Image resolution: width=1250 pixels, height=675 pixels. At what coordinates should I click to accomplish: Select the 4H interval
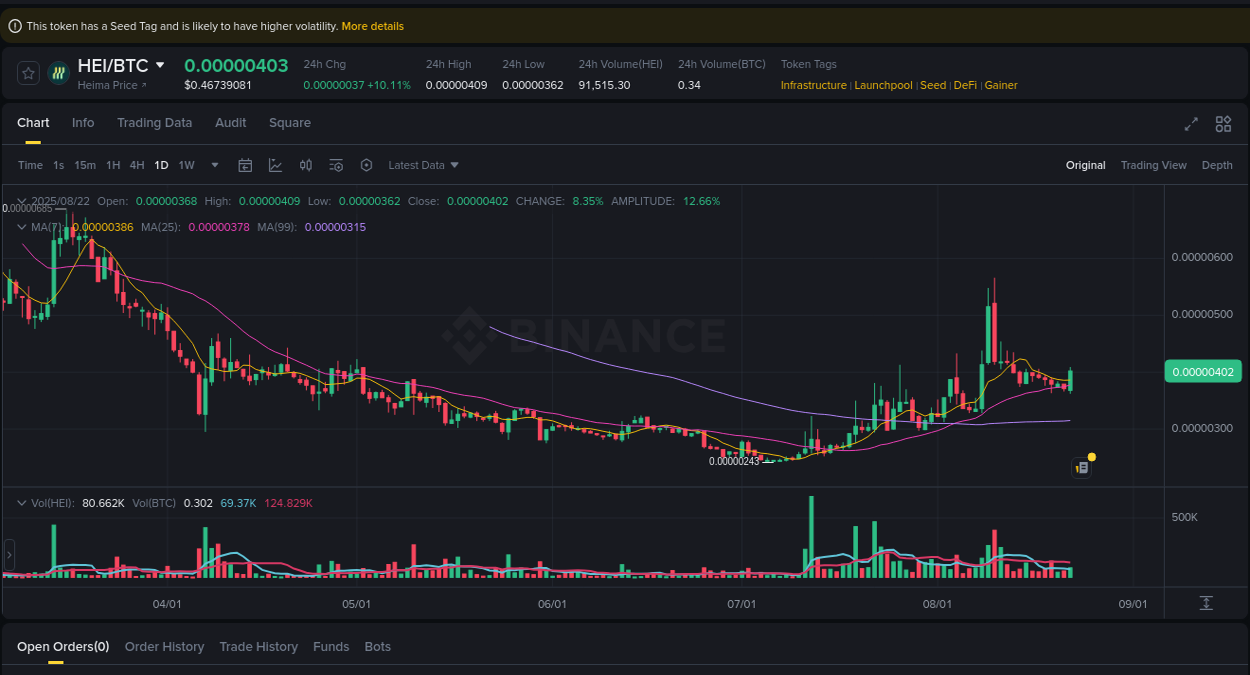[137, 165]
